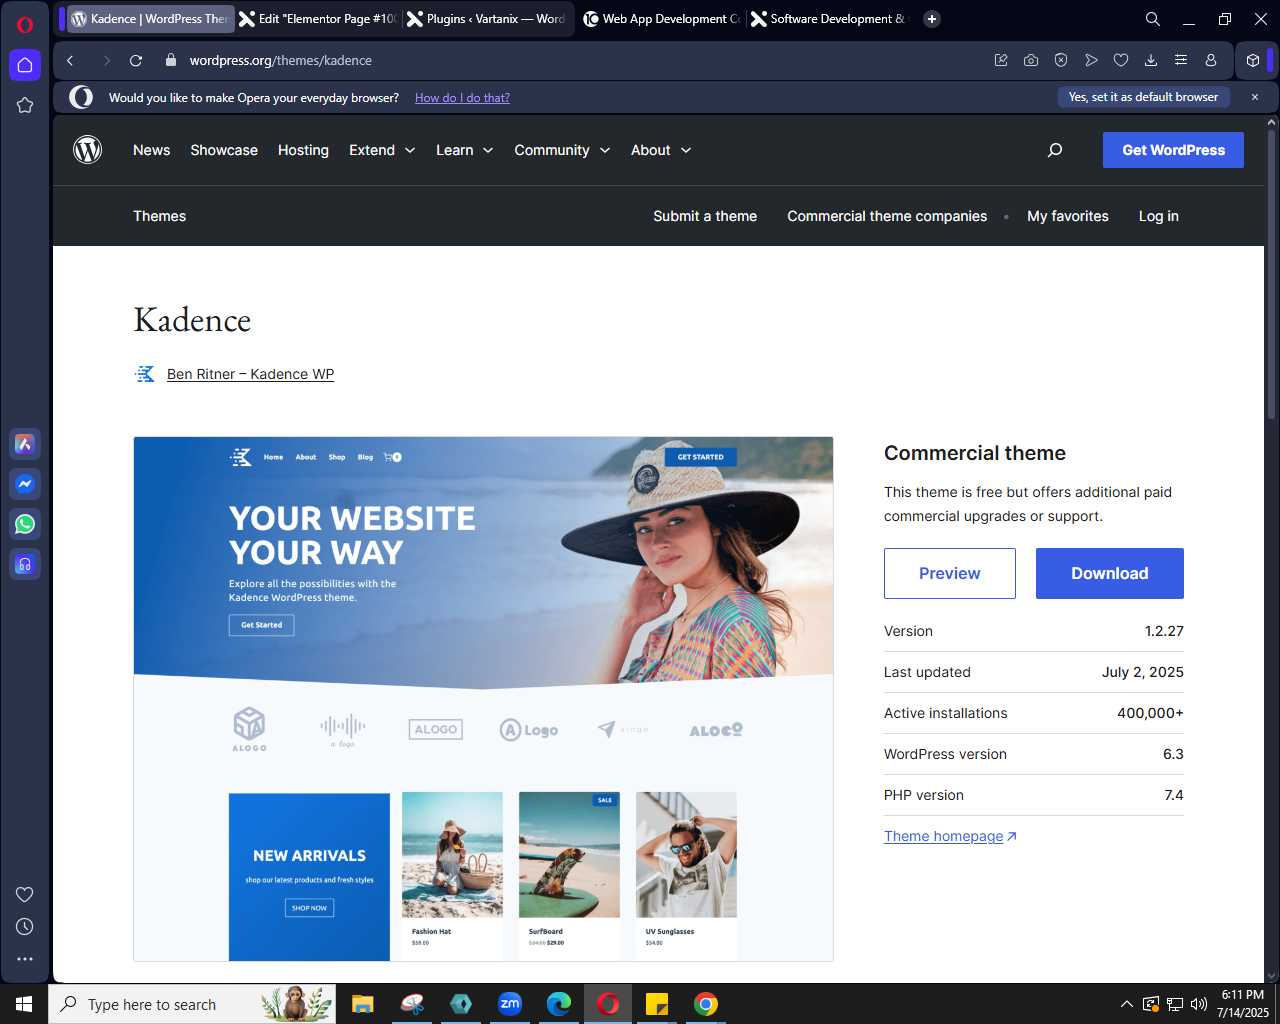Open My favorites link

click(1068, 216)
